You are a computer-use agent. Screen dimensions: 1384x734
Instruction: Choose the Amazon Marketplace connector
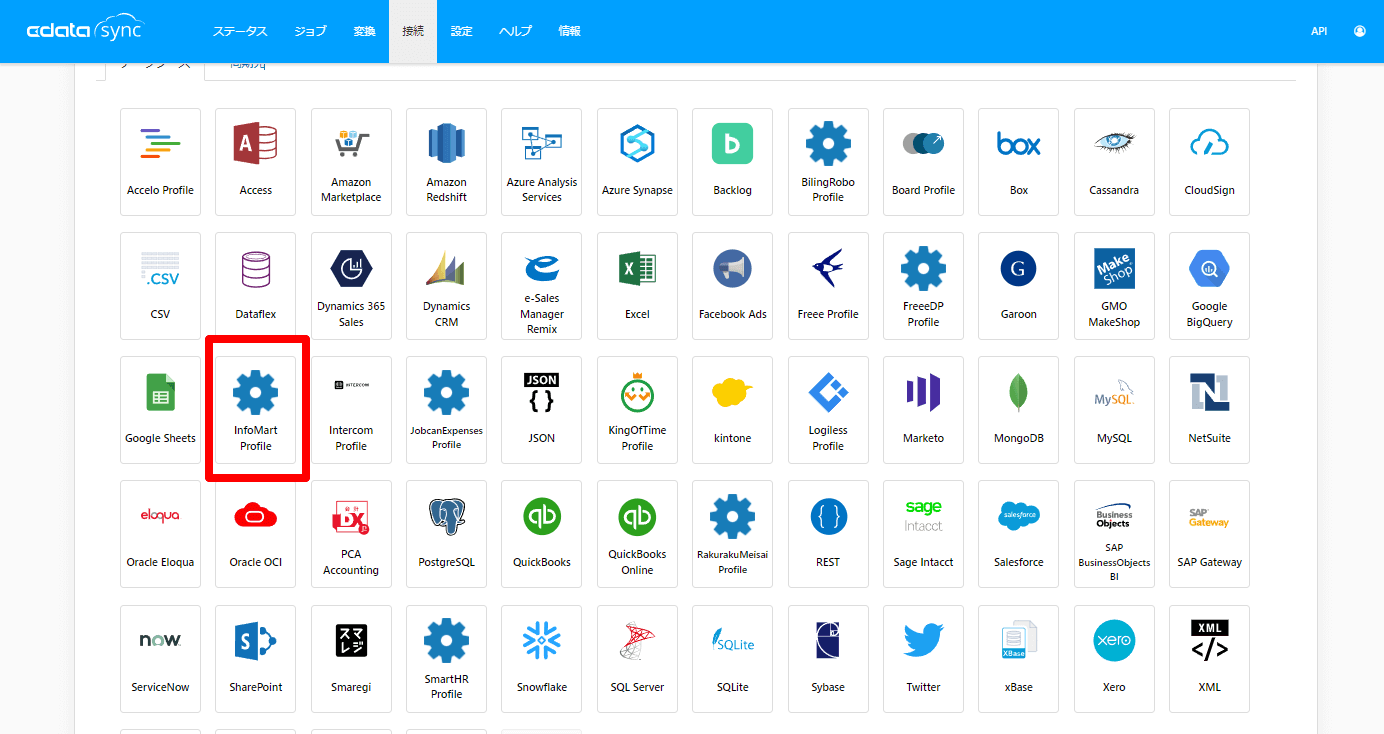tap(351, 161)
